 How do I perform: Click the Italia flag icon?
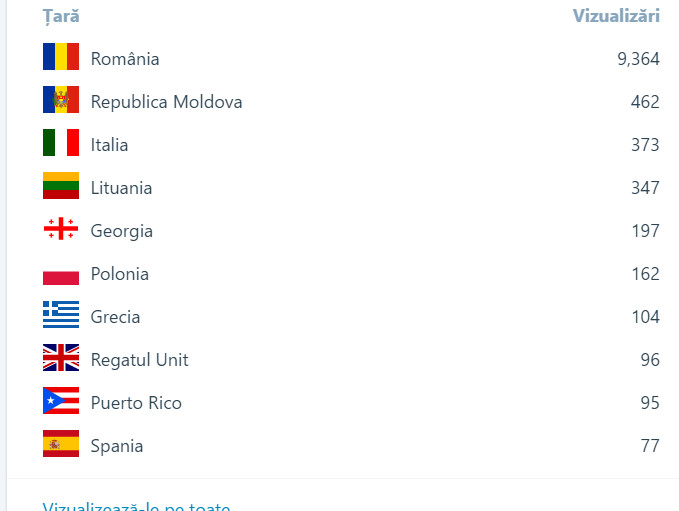60,144
